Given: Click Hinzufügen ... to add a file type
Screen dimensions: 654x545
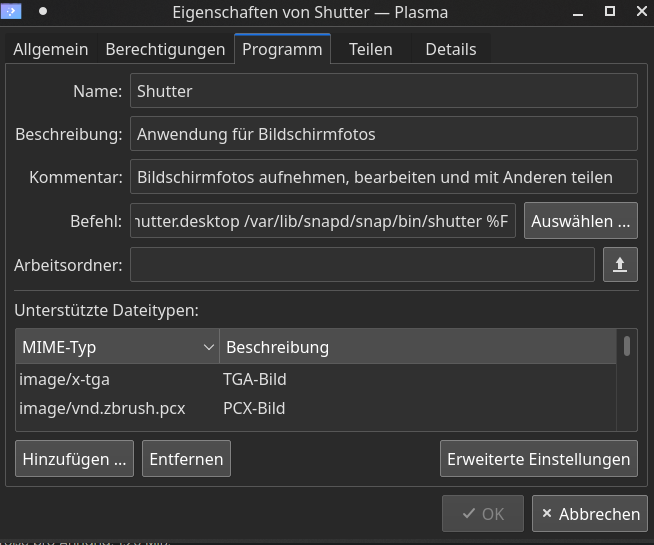Looking at the screenshot, I should pyautogui.click(x=75, y=459).
